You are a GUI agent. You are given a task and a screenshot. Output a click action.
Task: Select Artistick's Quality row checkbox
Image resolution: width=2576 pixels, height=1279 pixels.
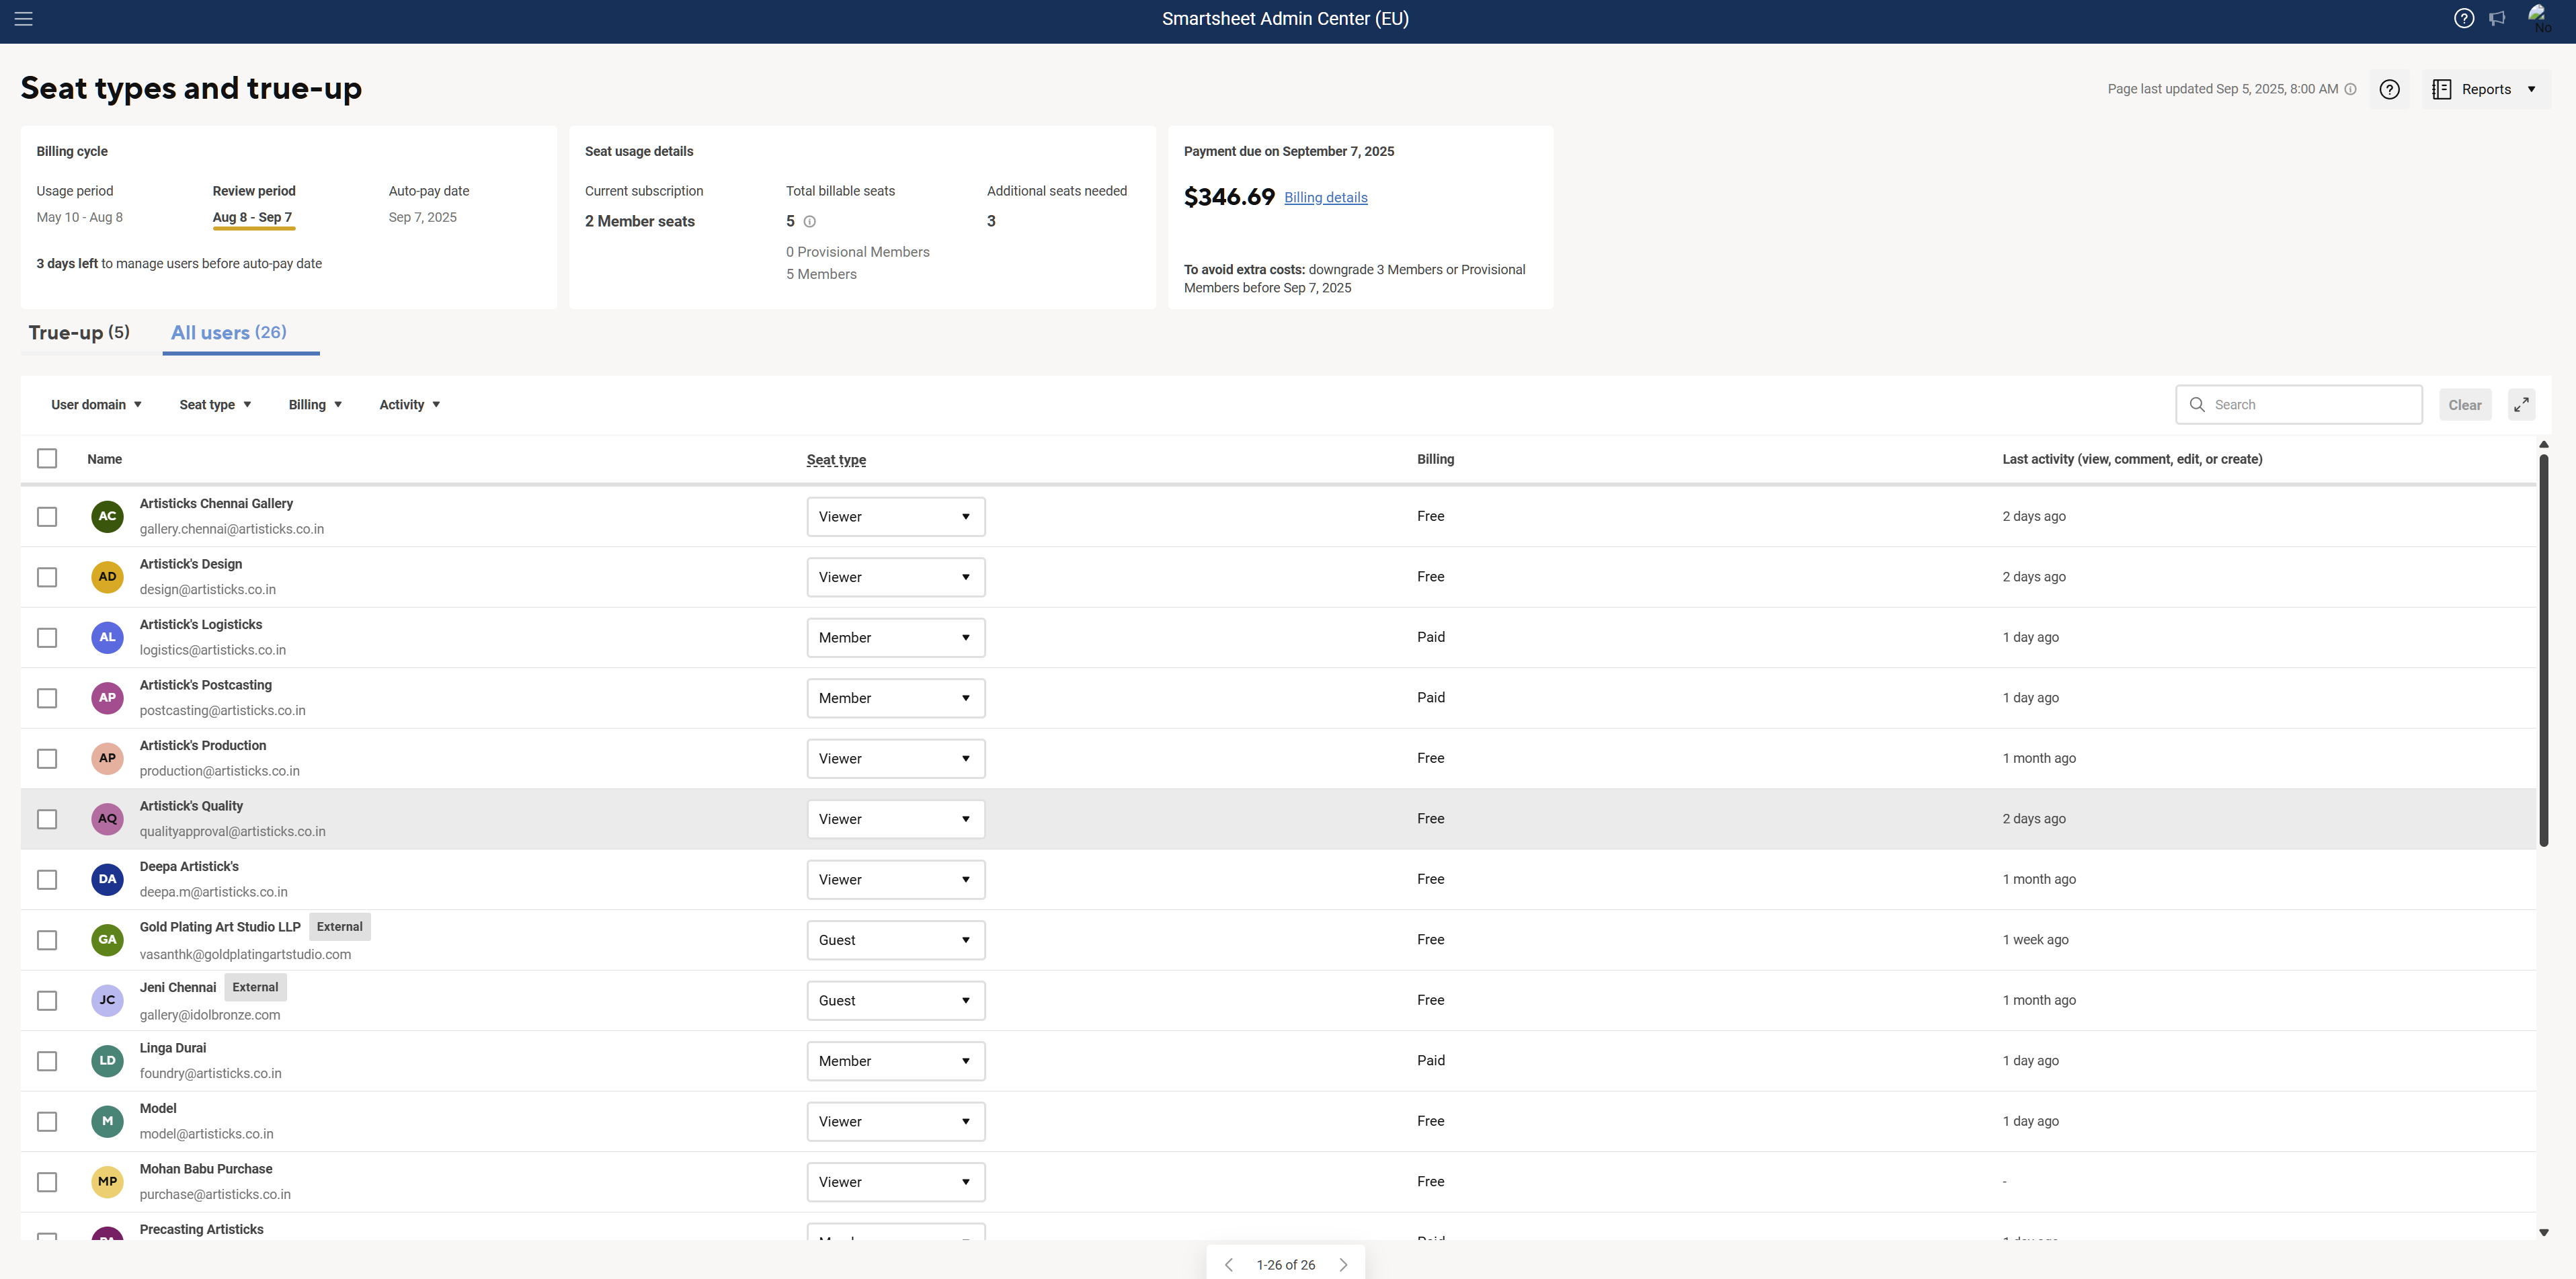click(47, 819)
